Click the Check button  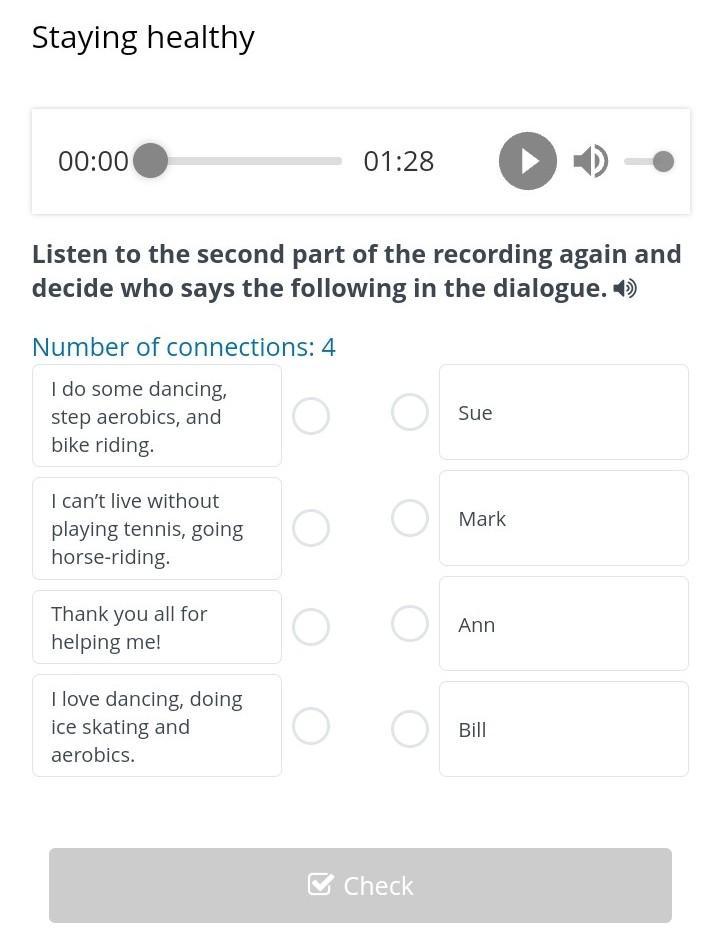pyautogui.click(x=360, y=885)
